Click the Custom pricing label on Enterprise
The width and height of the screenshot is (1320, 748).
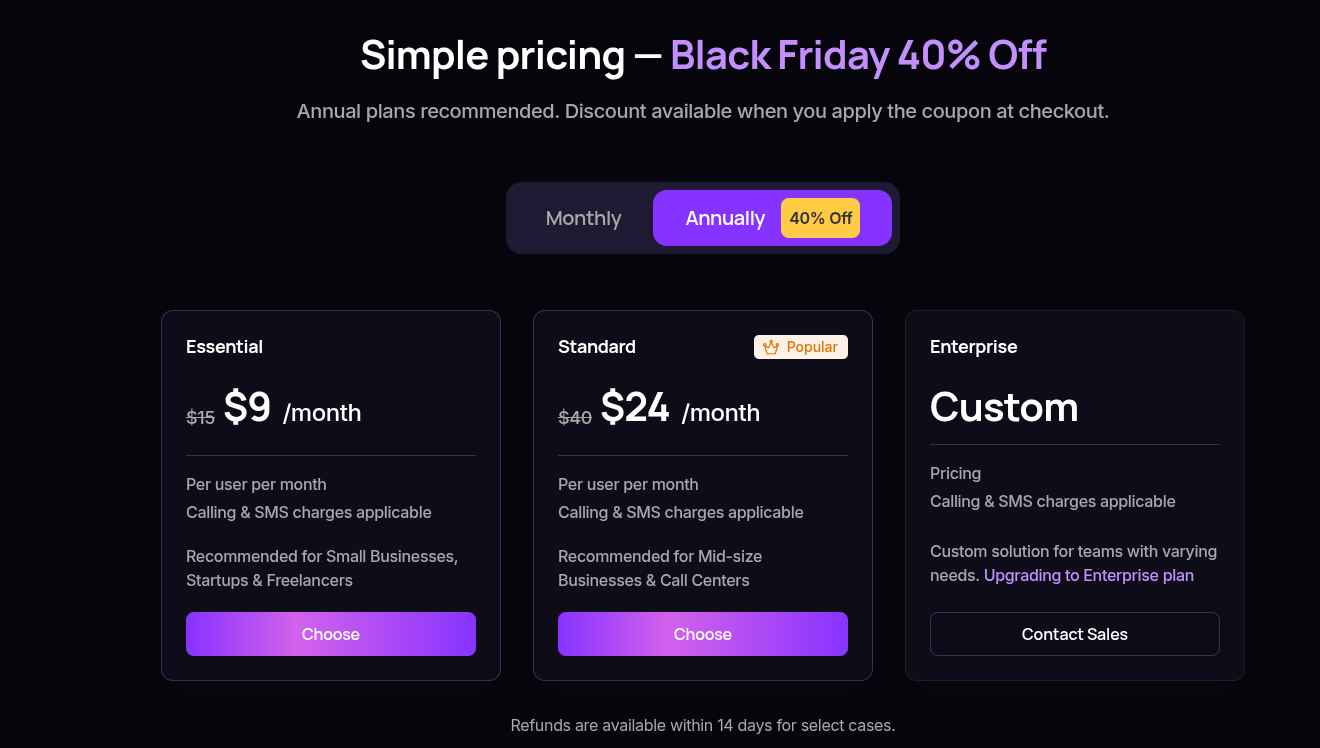[x=1004, y=407]
